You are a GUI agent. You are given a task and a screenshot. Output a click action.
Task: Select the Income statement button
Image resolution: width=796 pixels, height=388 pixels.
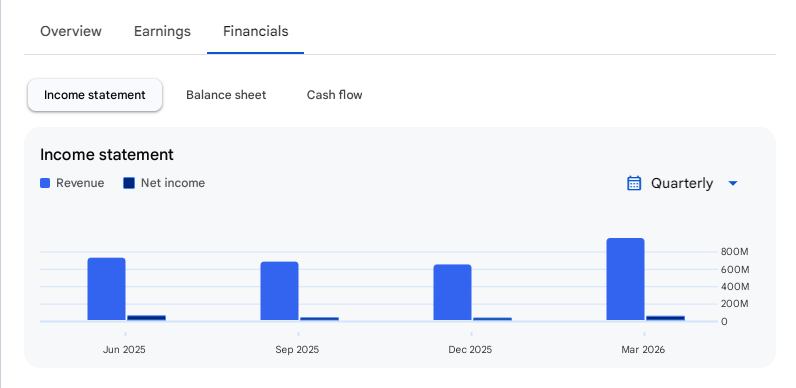point(95,95)
